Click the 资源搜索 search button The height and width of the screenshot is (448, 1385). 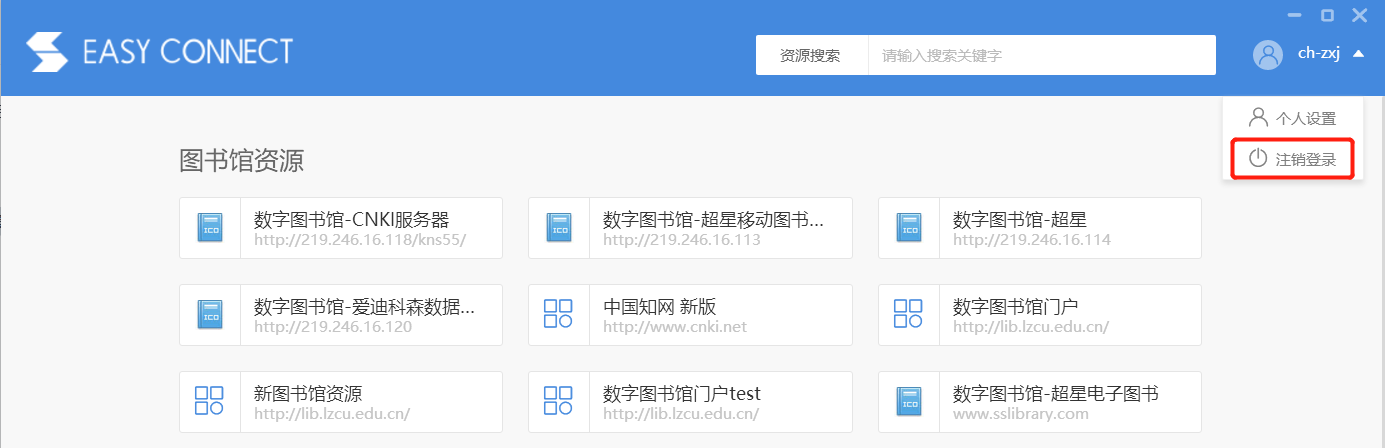(x=810, y=55)
